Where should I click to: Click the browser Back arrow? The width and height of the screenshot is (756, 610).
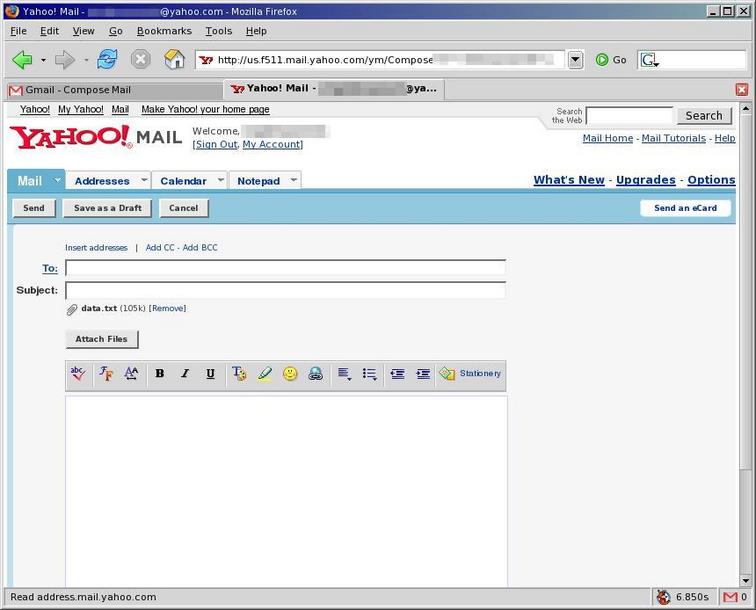coord(22,60)
